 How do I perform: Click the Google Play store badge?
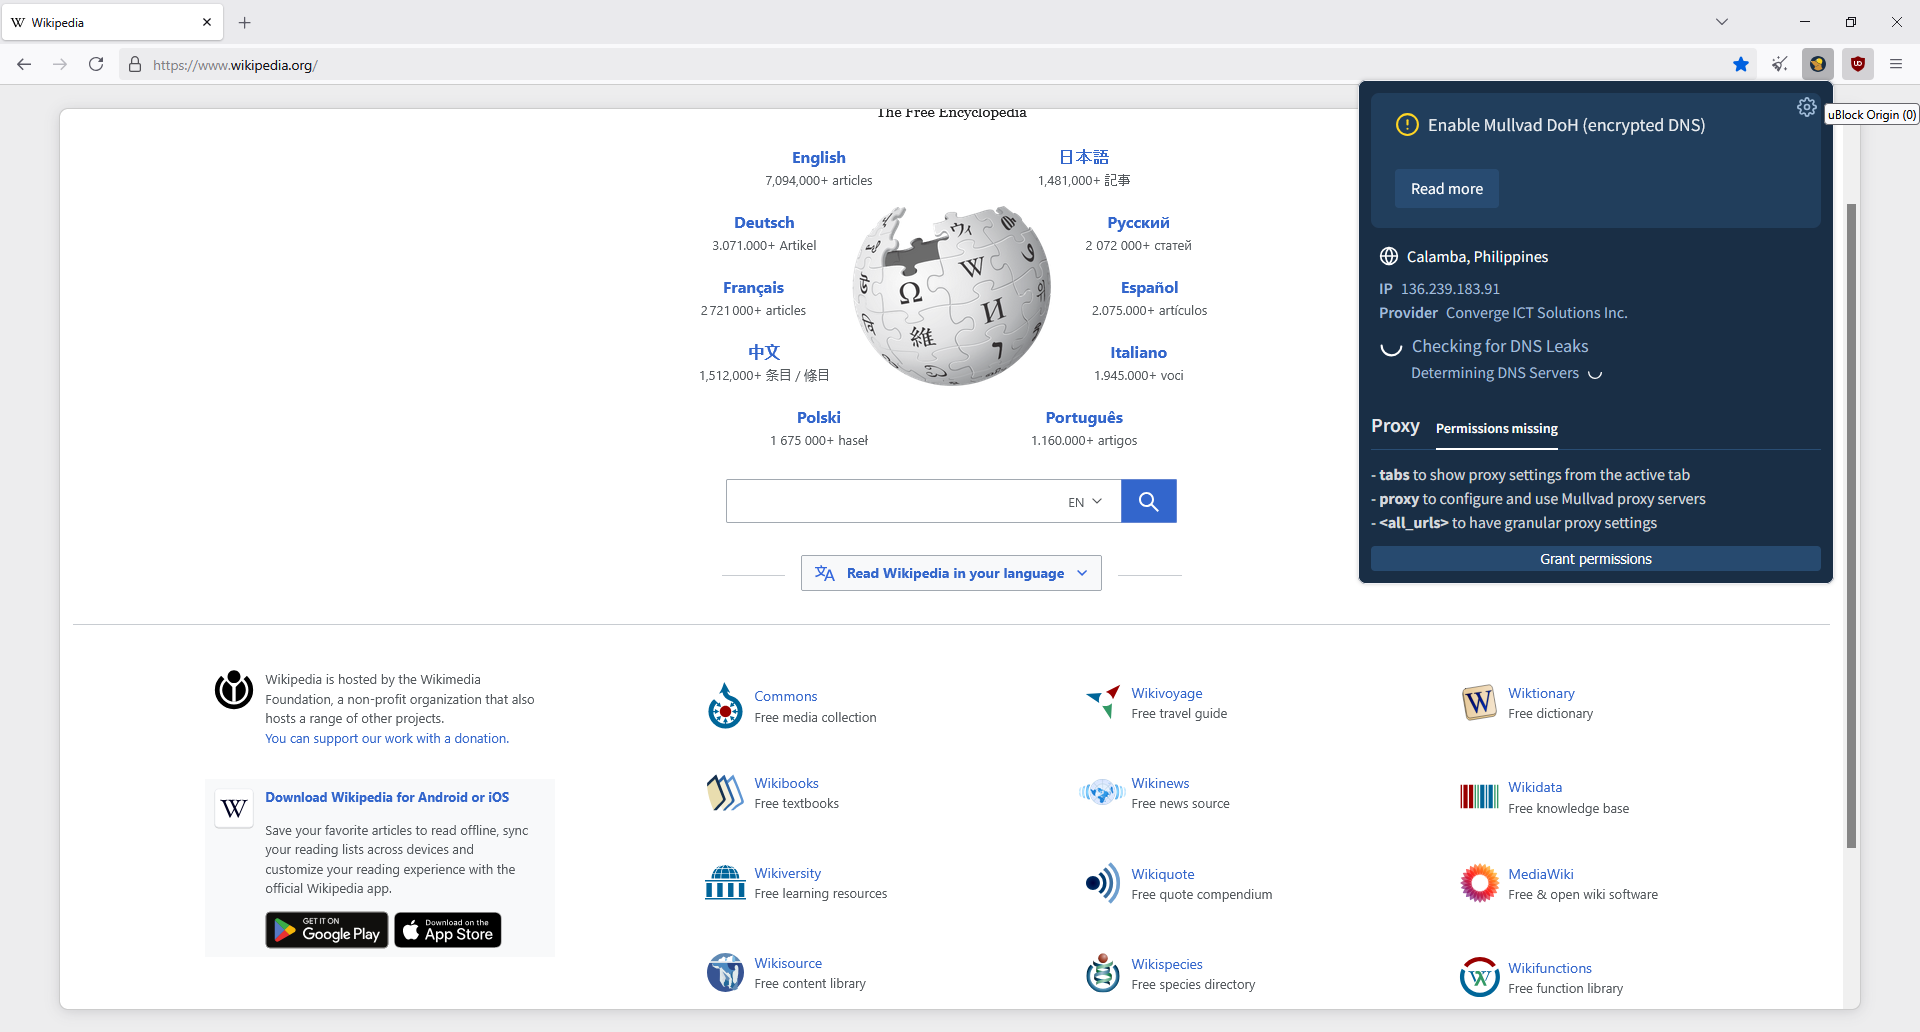tap(327, 930)
